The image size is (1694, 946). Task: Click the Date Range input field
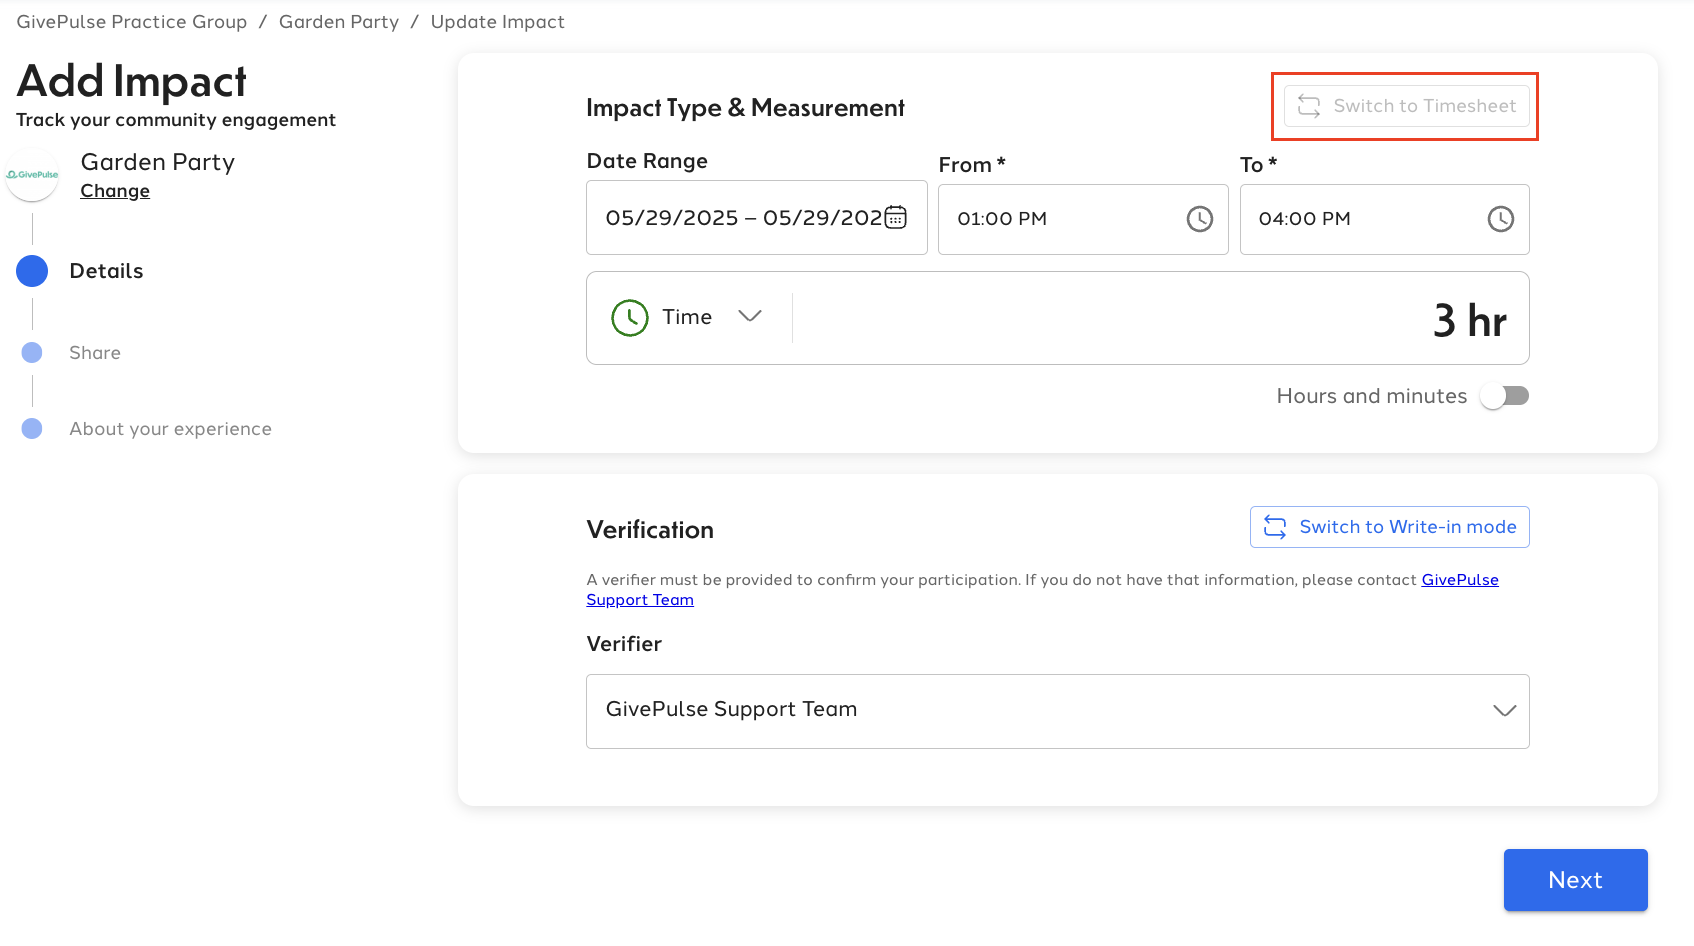[x=756, y=218]
